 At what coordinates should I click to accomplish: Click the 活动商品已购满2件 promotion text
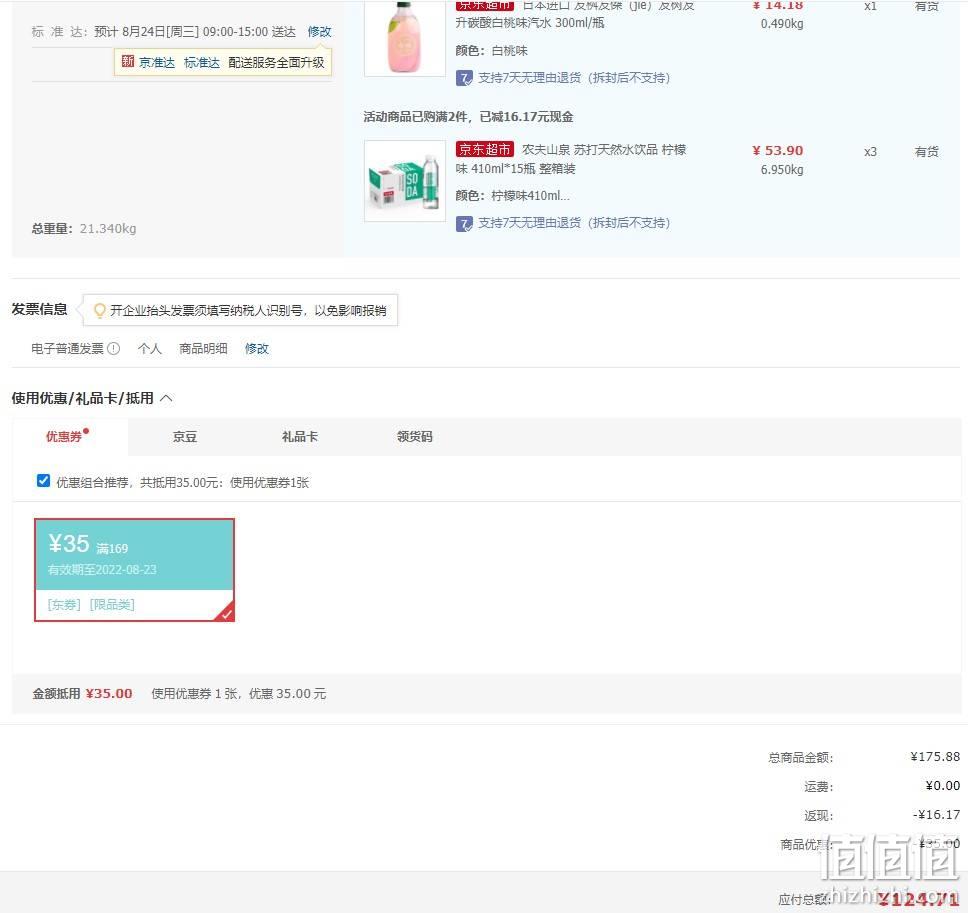click(468, 117)
